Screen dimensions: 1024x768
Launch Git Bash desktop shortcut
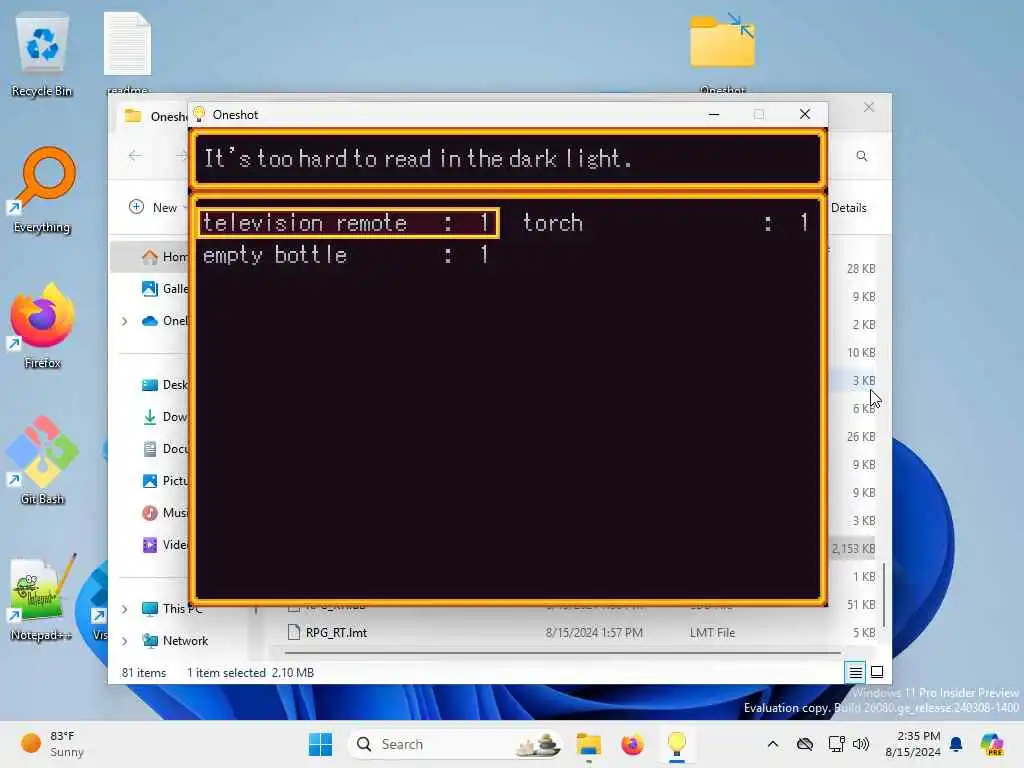pyautogui.click(x=42, y=462)
